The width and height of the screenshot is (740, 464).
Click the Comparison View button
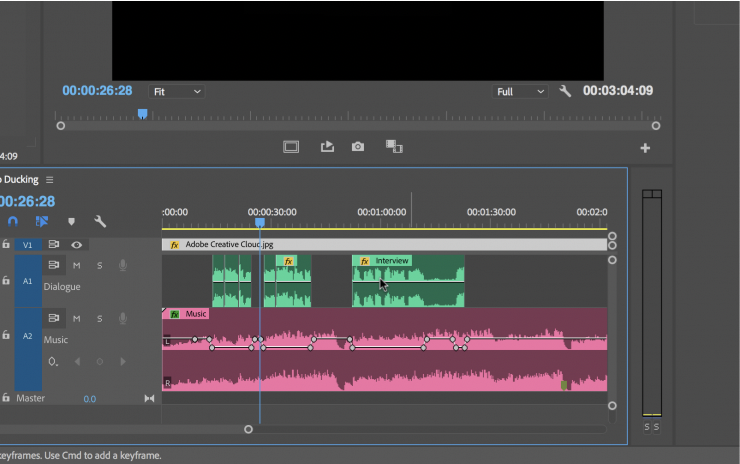[x=394, y=147]
